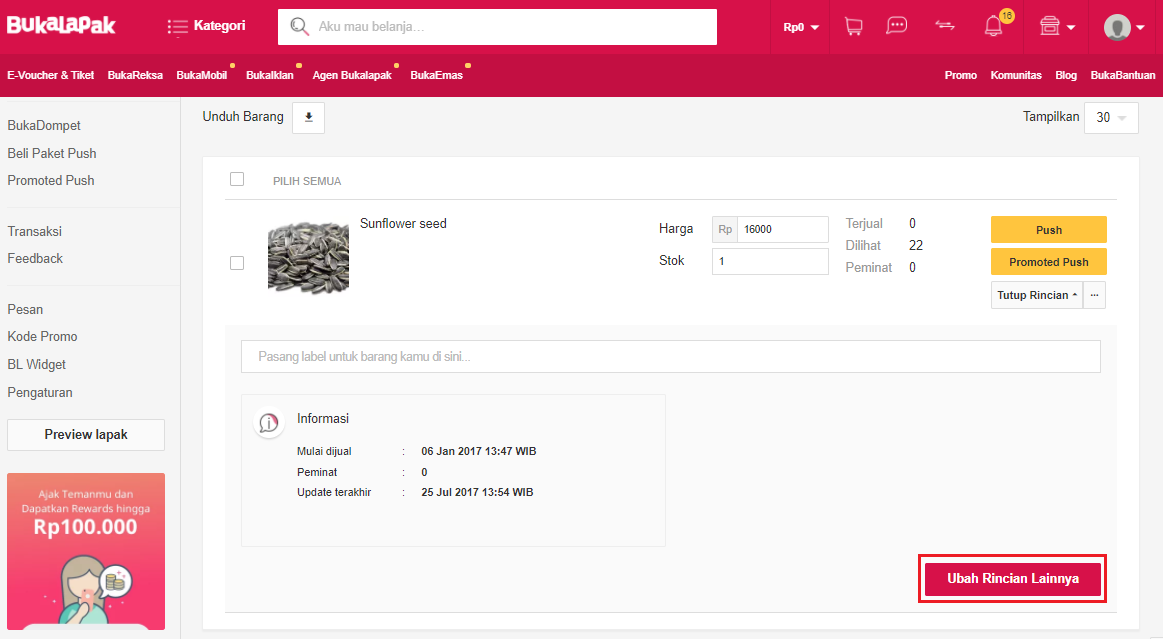Viewport: 1163px width, 639px height.
Task: Open the Tampilkan 30 dropdown
Action: [1111, 118]
